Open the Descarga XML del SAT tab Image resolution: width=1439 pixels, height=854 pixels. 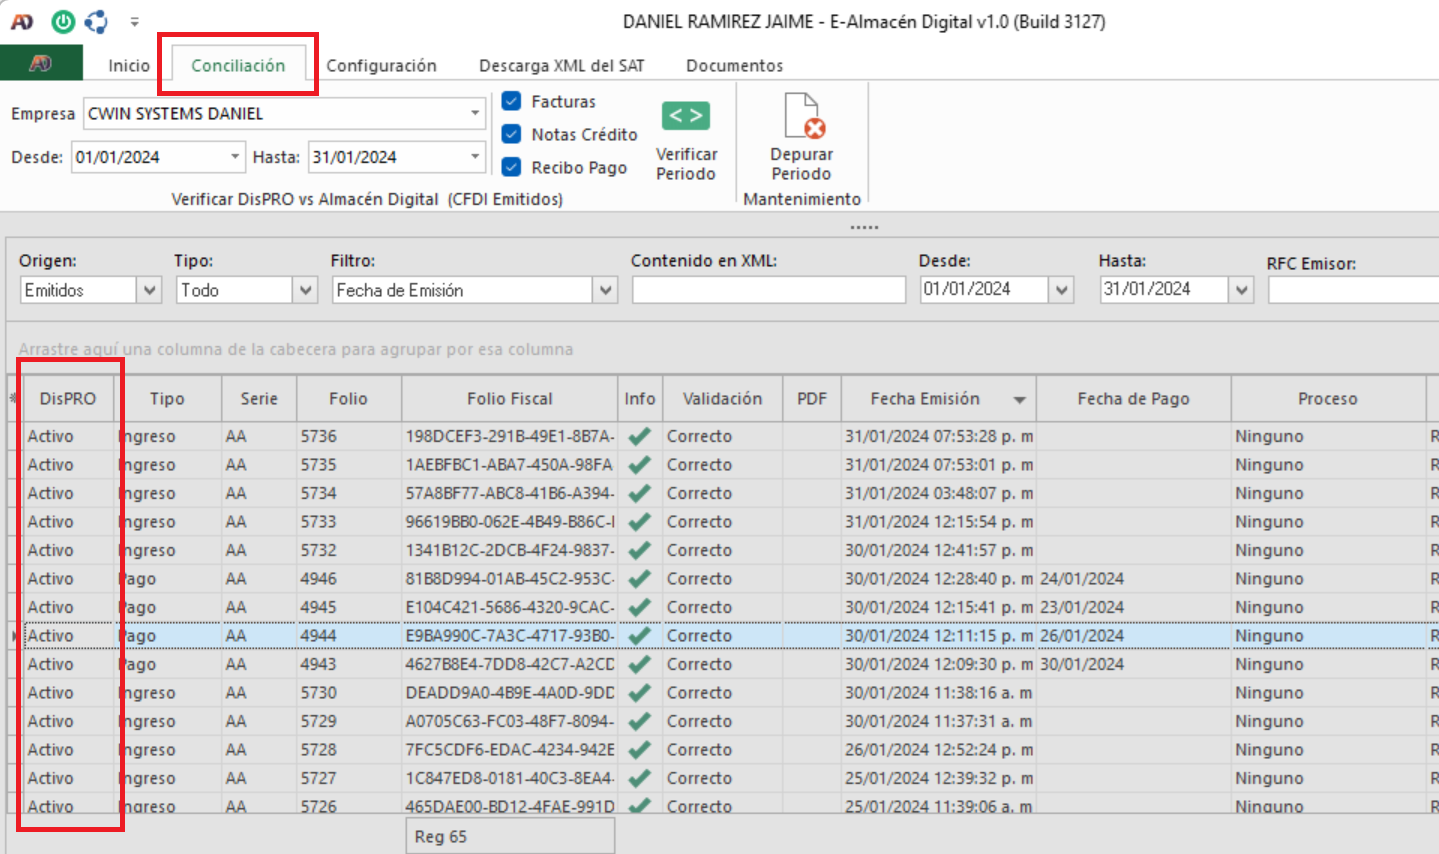tap(561, 65)
